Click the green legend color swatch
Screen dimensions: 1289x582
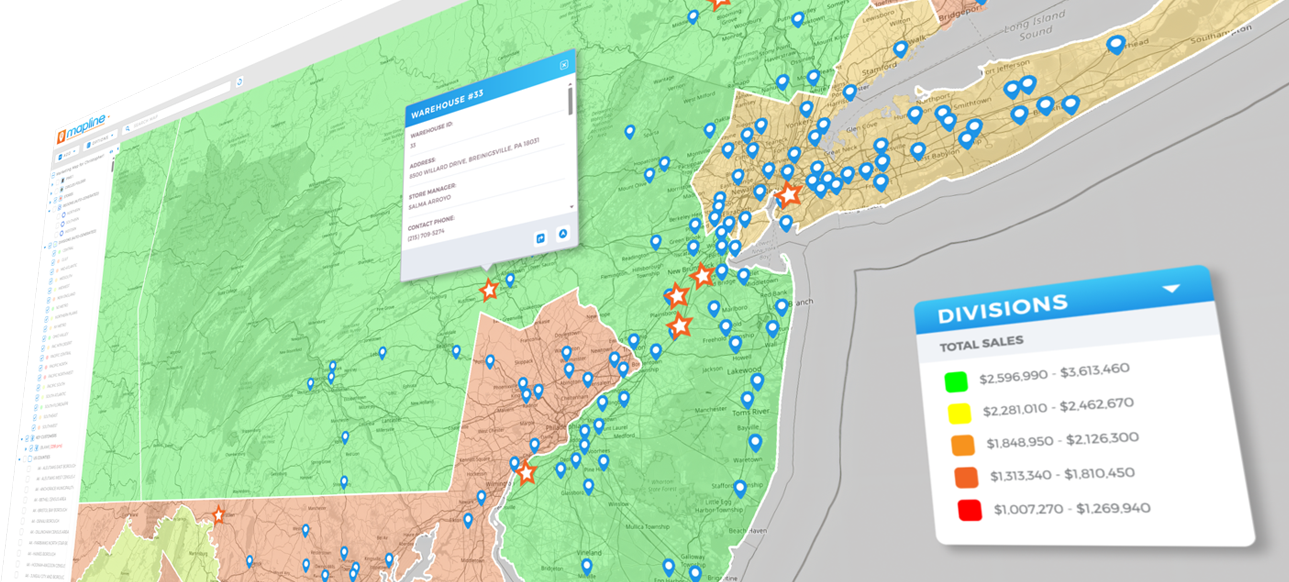pyautogui.click(x=956, y=382)
